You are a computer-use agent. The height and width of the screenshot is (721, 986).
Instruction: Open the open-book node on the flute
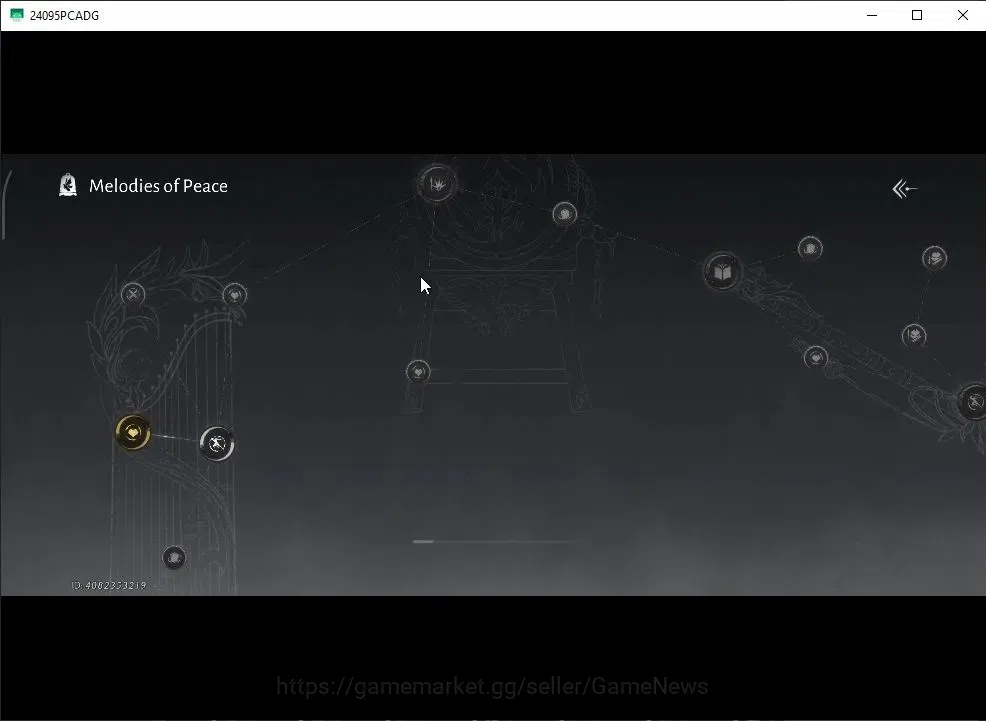723,272
